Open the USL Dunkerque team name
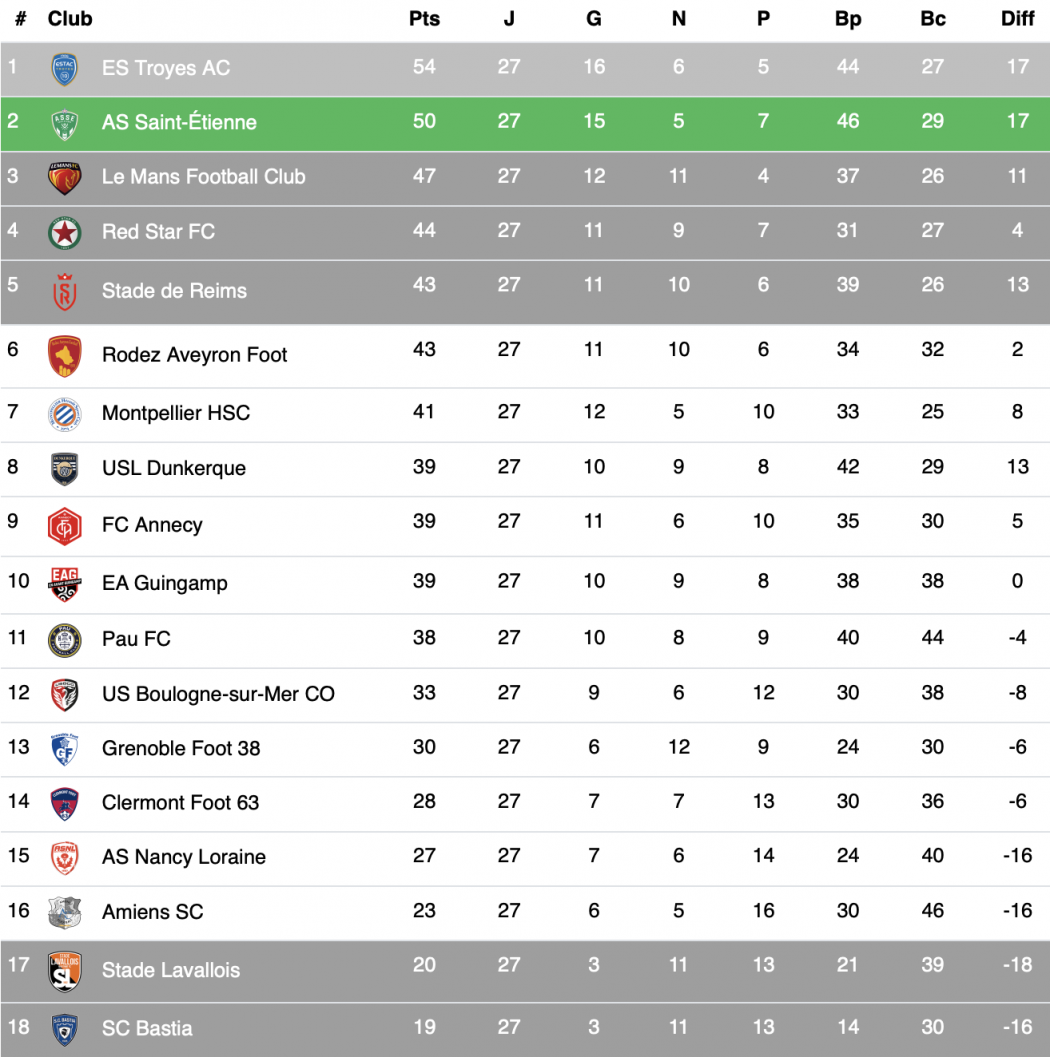Viewport: 1050px width, 1057px height. [x=174, y=468]
